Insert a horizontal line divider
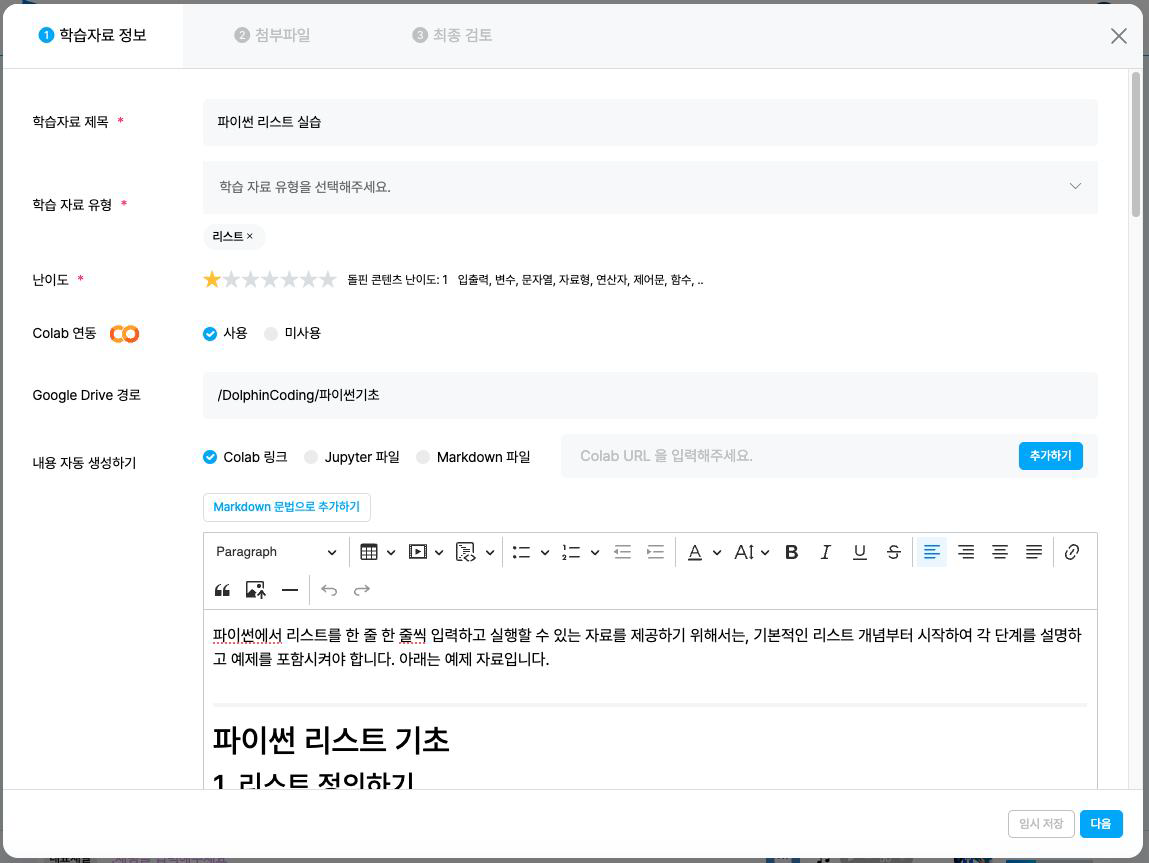This screenshot has width=1149, height=863. tap(289, 590)
